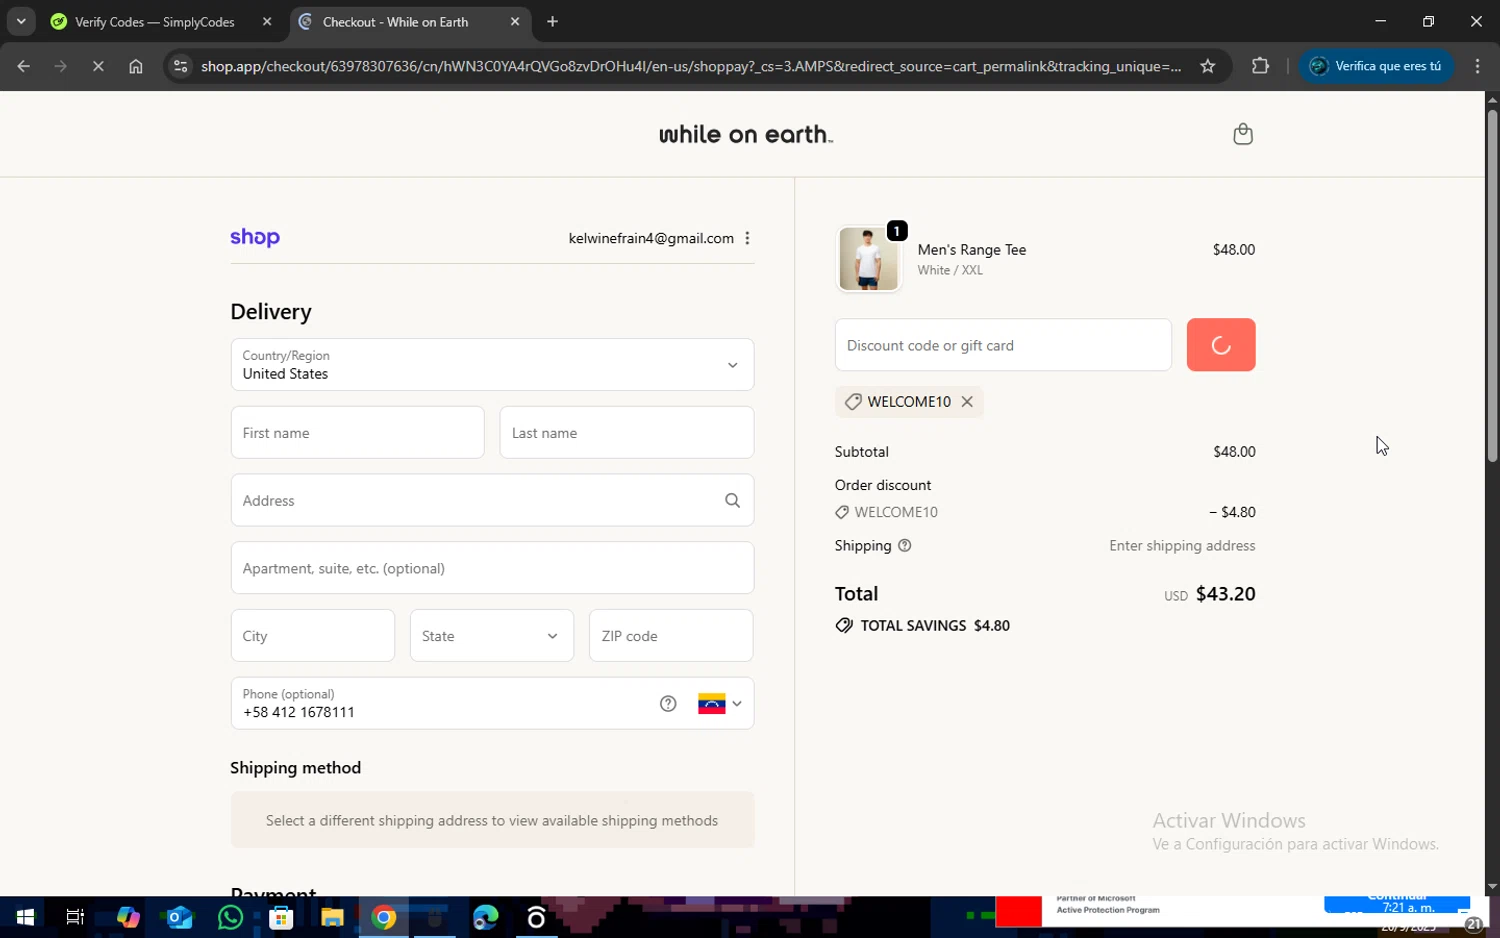1500x938 pixels.
Task: Open Outlook from the taskbar
Action: 179,917
